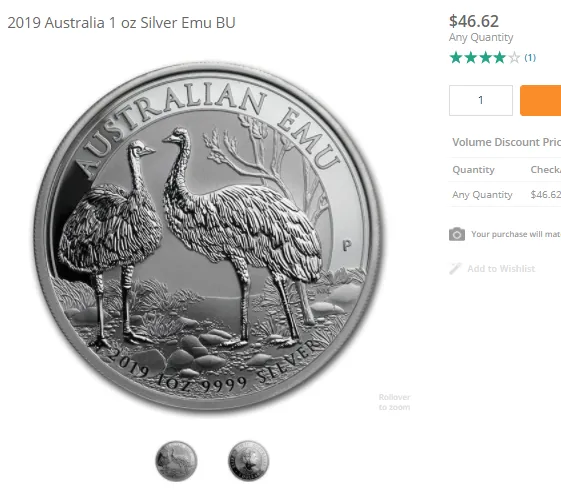Select the emu reverse side thumbnail

[176, 461]
